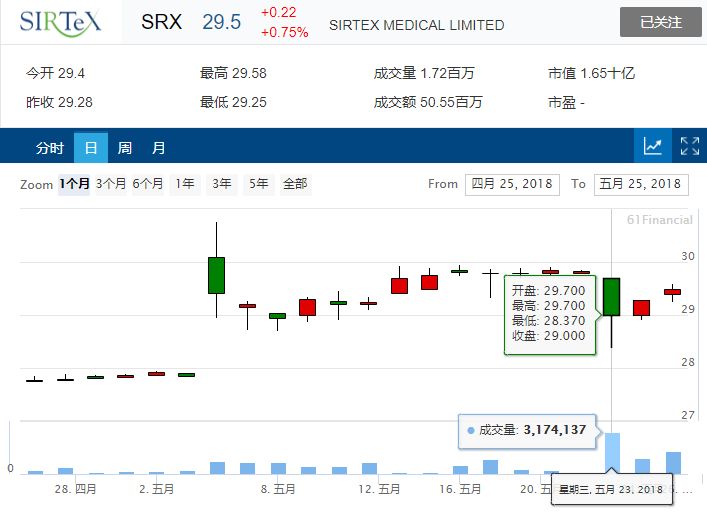This screenshot has height=516, width=707.
Task: Click the 28. 四月 axis date label
Action: click(75, 489)
